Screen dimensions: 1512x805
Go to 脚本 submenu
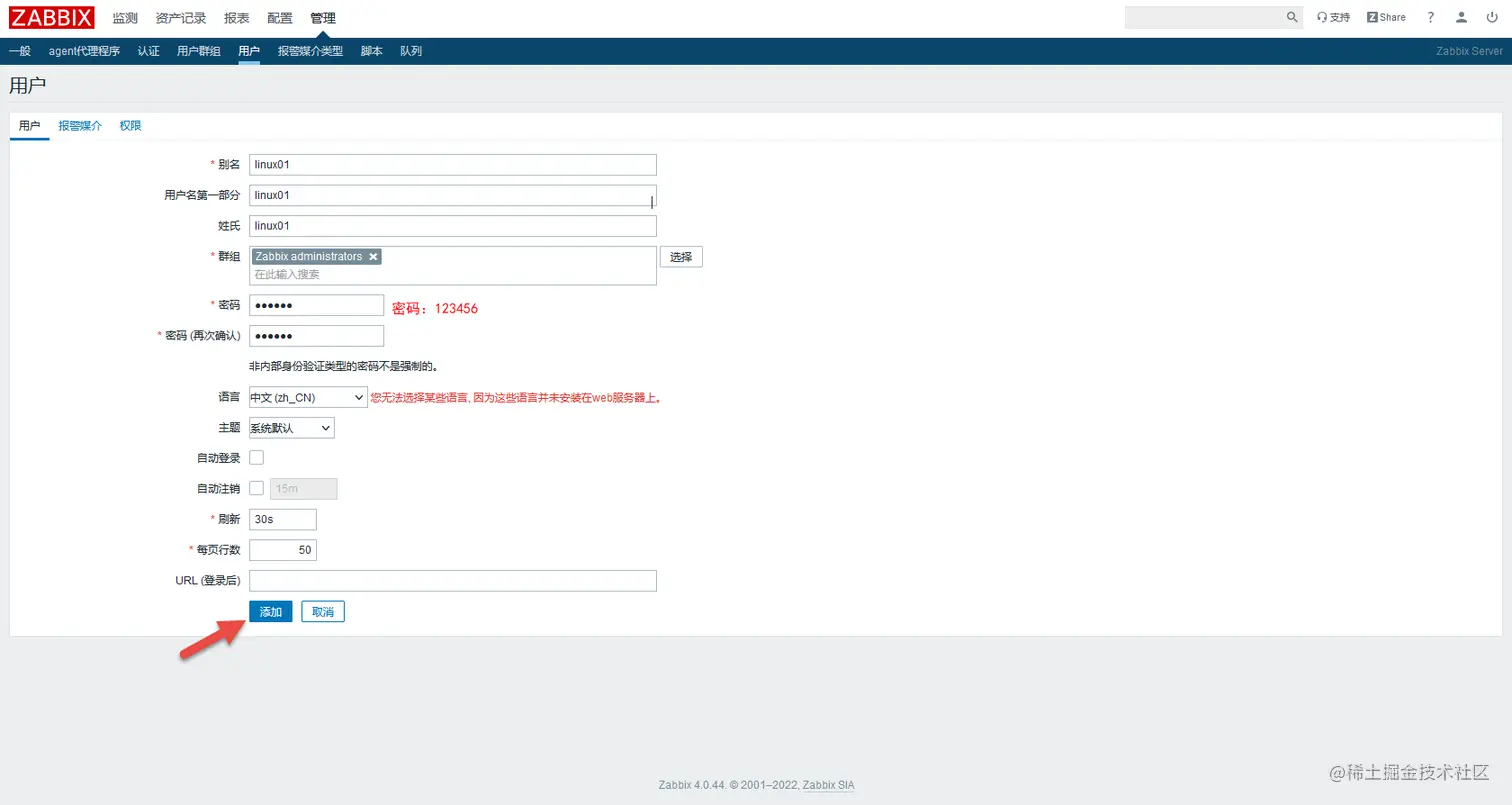tap(371, 51)
